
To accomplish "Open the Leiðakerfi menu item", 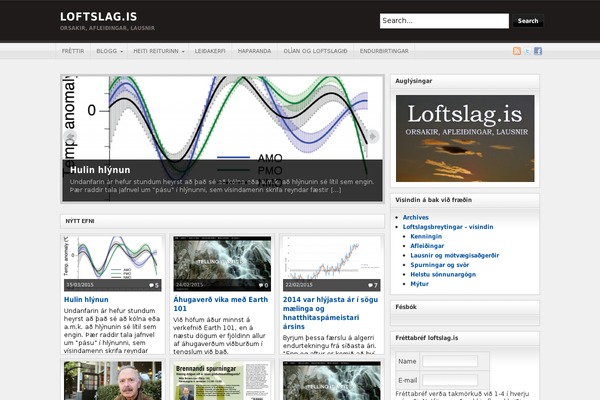I will click(x=210, y=51).
